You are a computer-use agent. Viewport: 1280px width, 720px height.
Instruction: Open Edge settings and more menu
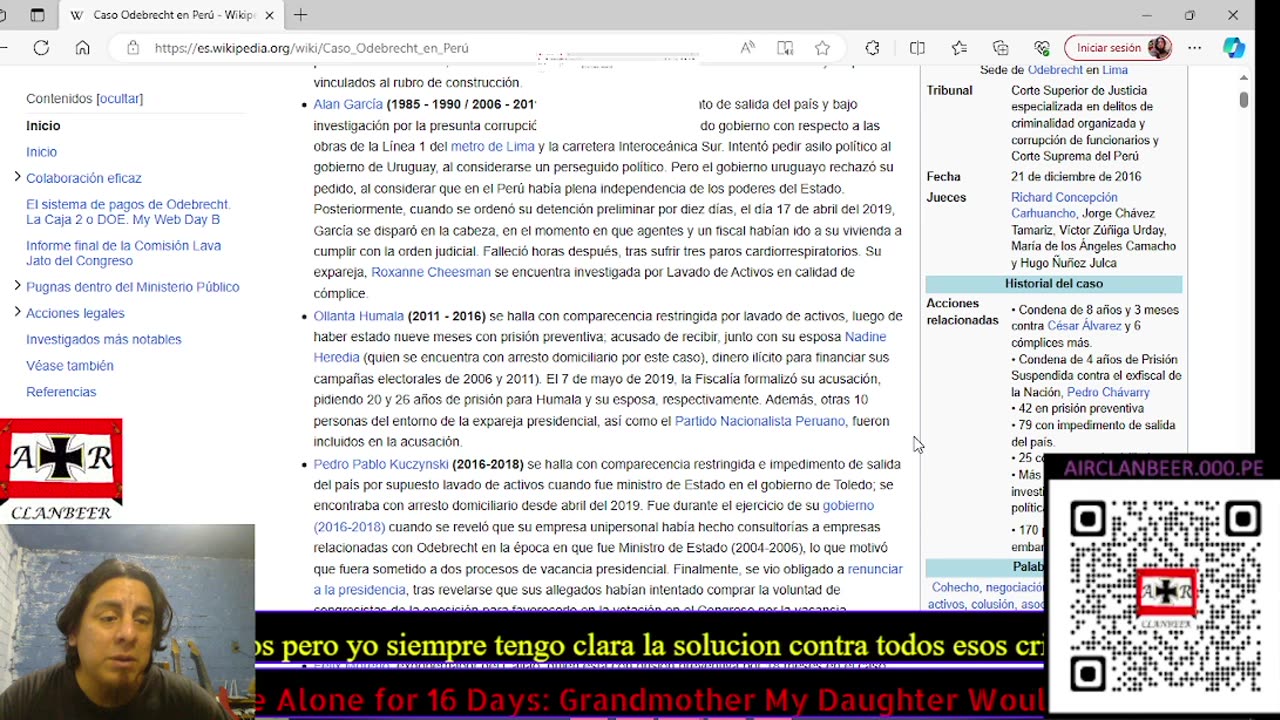pos(1195,48)
